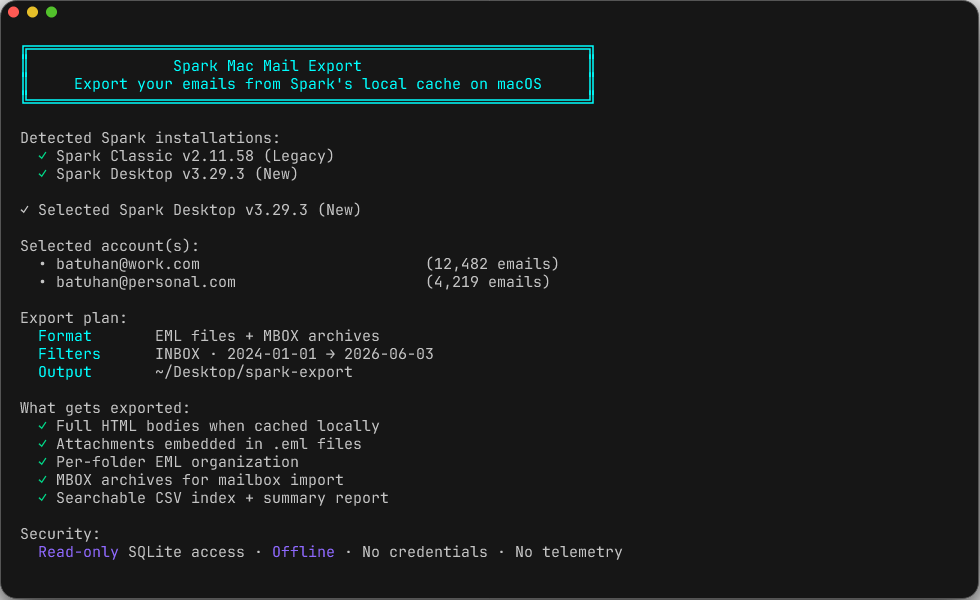Click the checkmark beside Spark Classic v2.11.58
Image resolution: width=980 pixels, height=600 pixels.
click(x=42, y=156)
